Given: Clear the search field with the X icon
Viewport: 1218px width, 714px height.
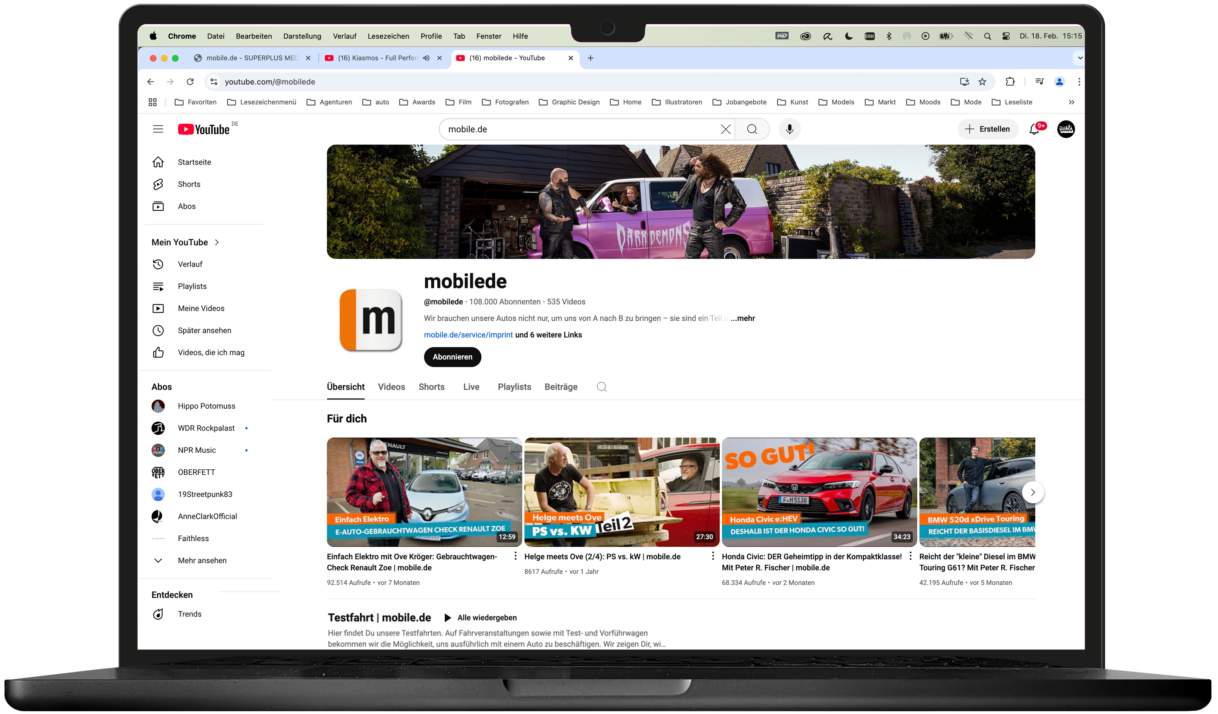Looking at the screenshot, I should click(726, 129).
